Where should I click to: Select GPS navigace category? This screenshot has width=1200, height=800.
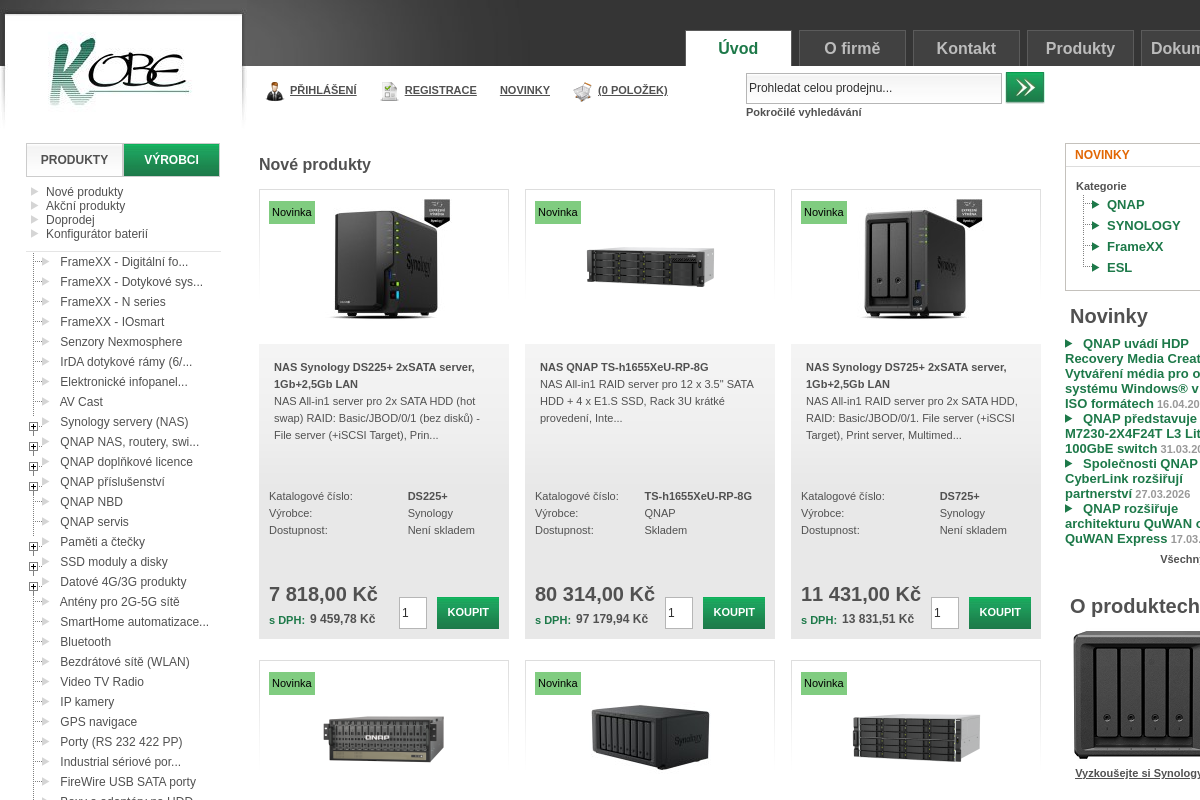[x=98, y=722]
